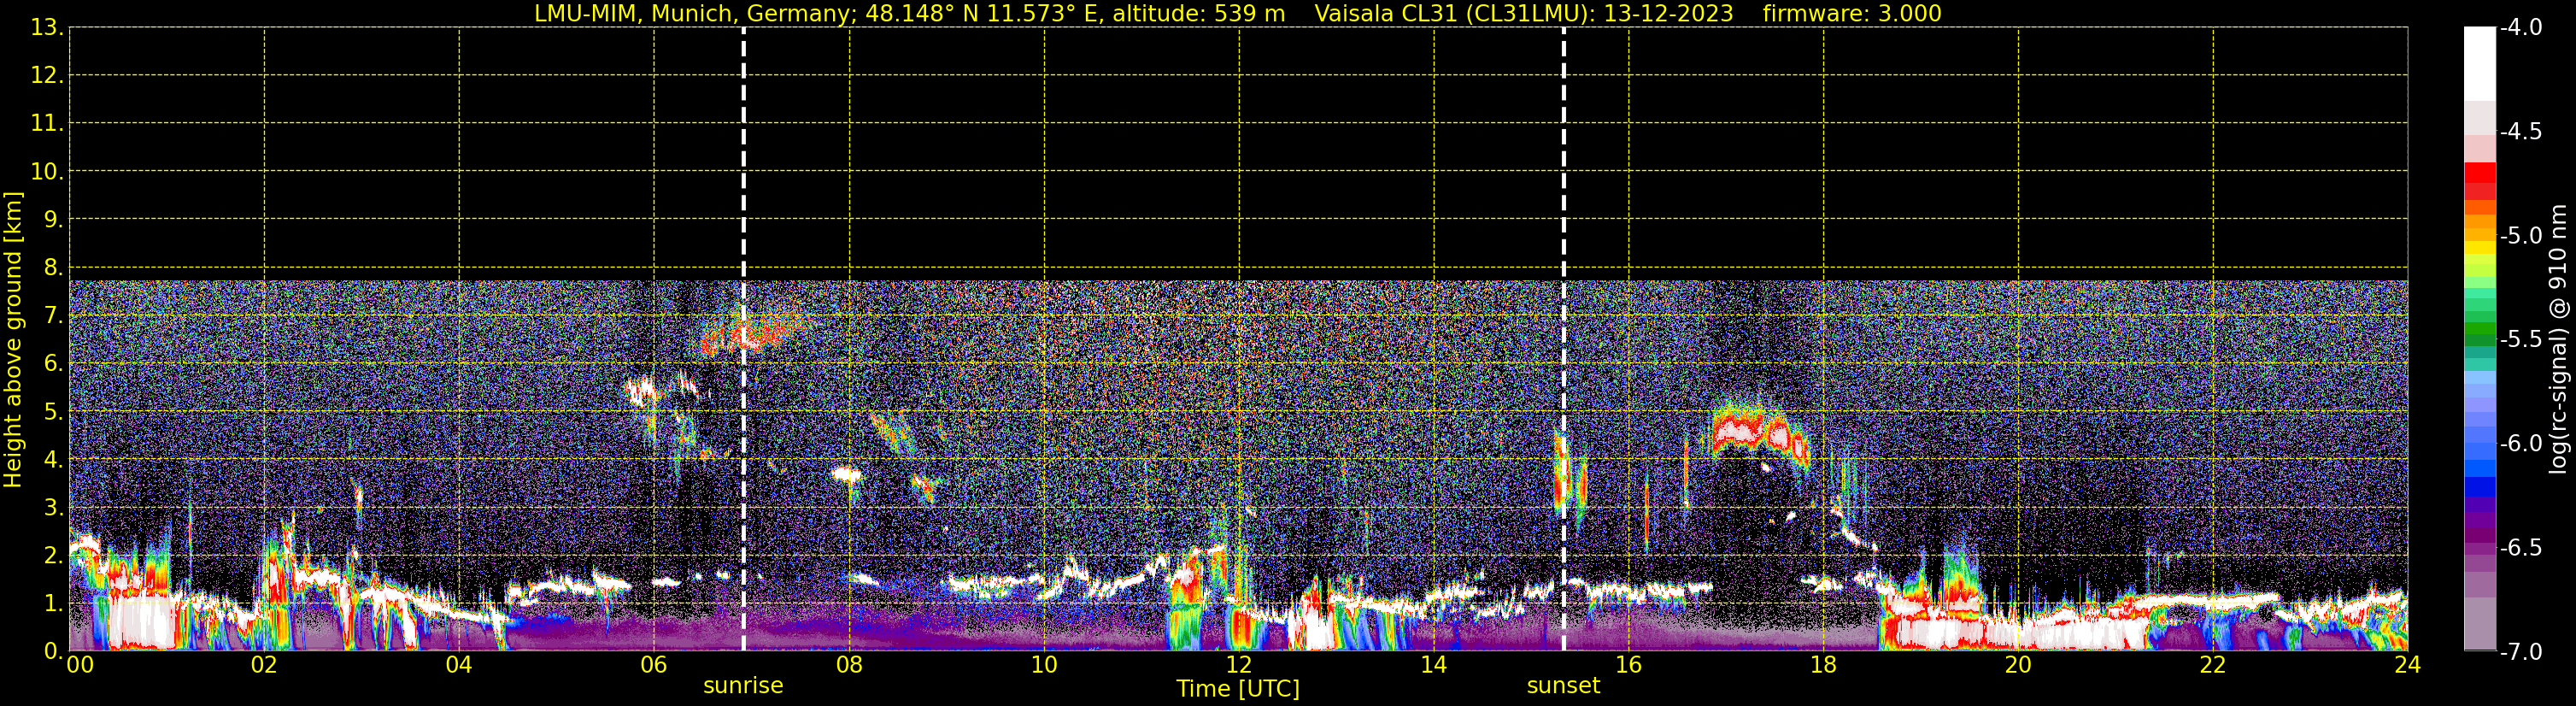
Task: Click the "-5.5" colorbar tick label
Action: pyautogui.click(x=2520, y=339)
